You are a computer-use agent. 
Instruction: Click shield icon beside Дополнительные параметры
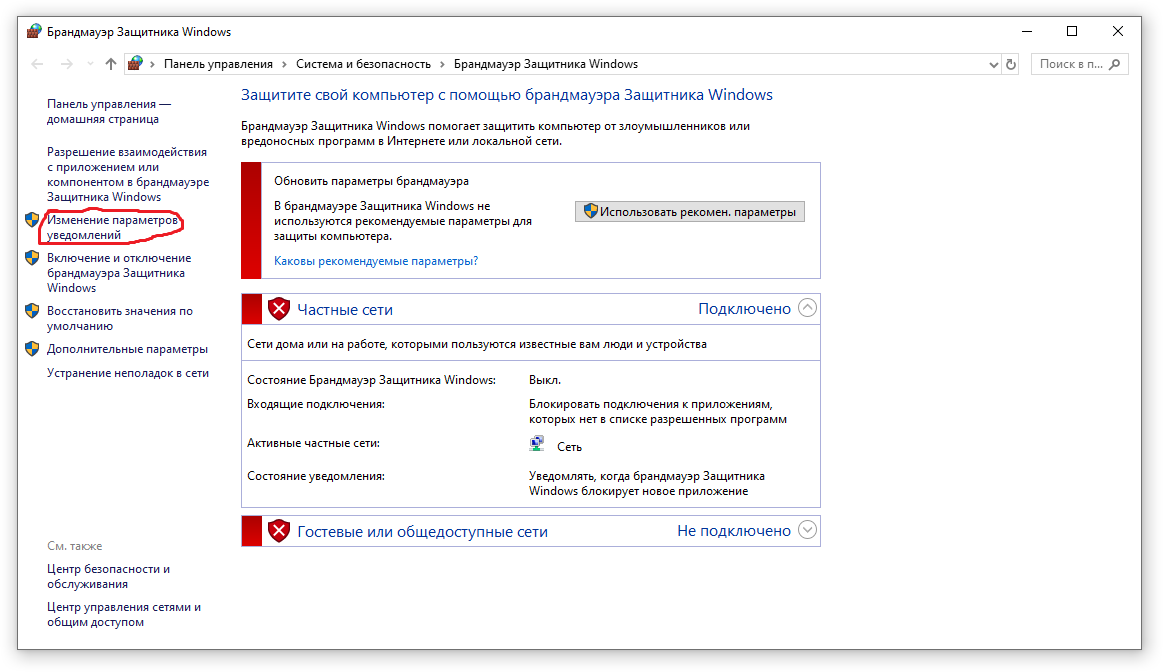32,349
